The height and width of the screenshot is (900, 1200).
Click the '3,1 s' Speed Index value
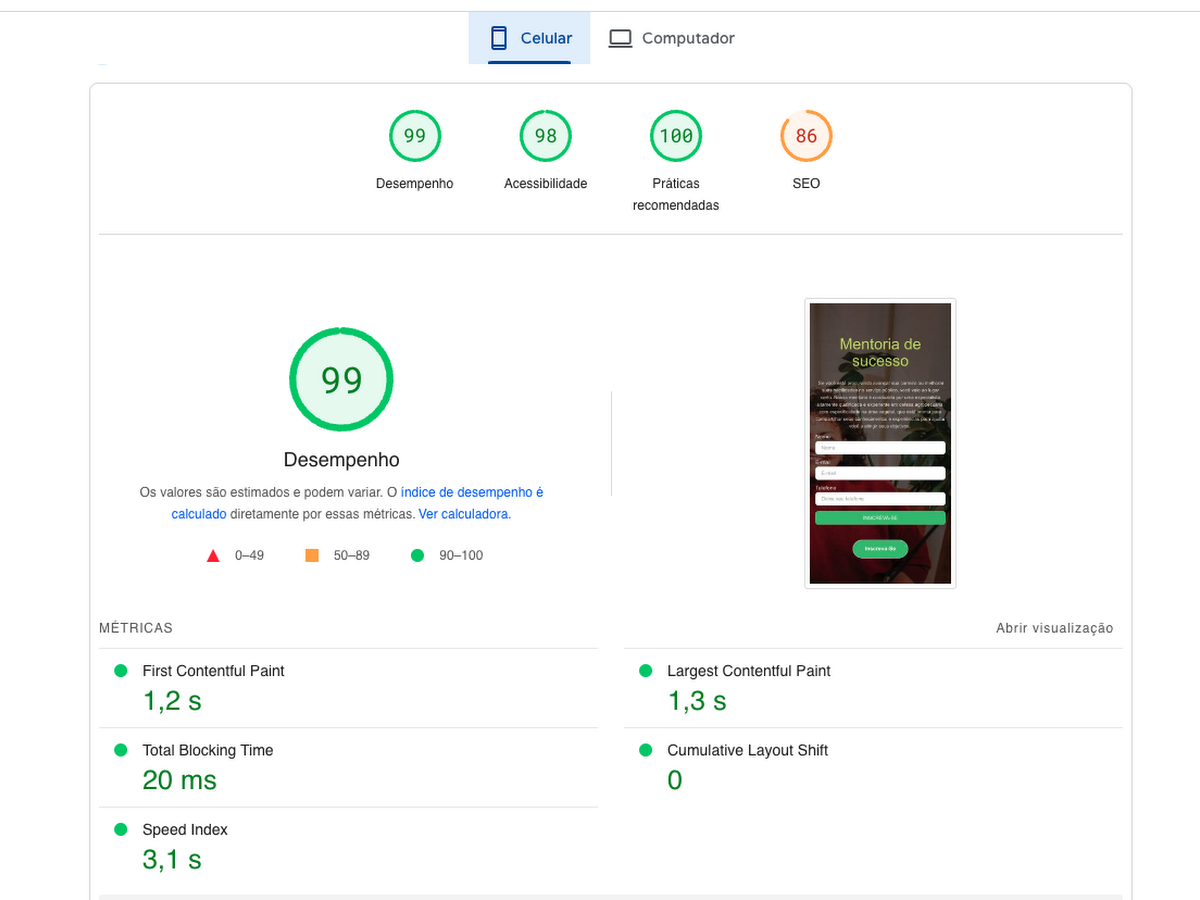[x=172, y=859]
